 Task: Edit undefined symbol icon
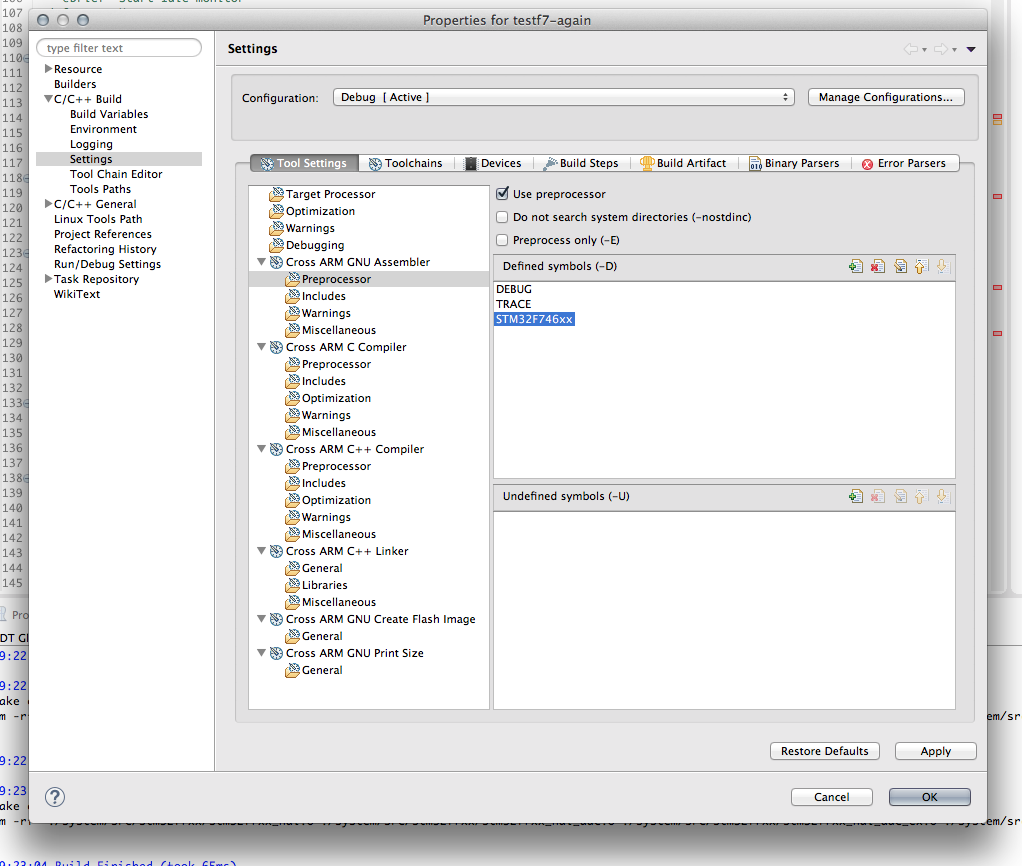[900, 497]
